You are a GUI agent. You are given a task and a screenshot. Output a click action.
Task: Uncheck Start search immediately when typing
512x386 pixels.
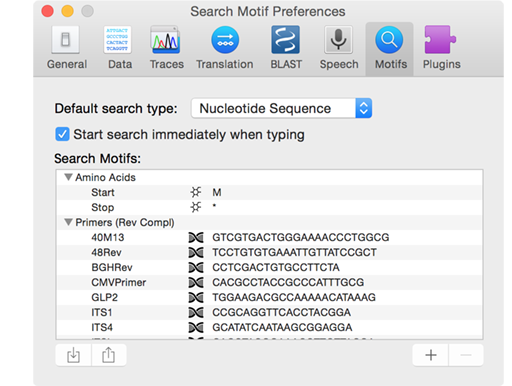62,134
